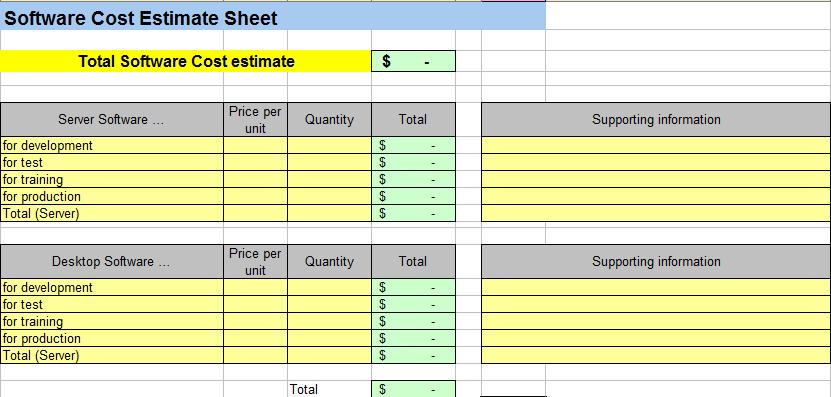
Task: Click Quantity cell for Desktop test
Action: pos(329,304)
